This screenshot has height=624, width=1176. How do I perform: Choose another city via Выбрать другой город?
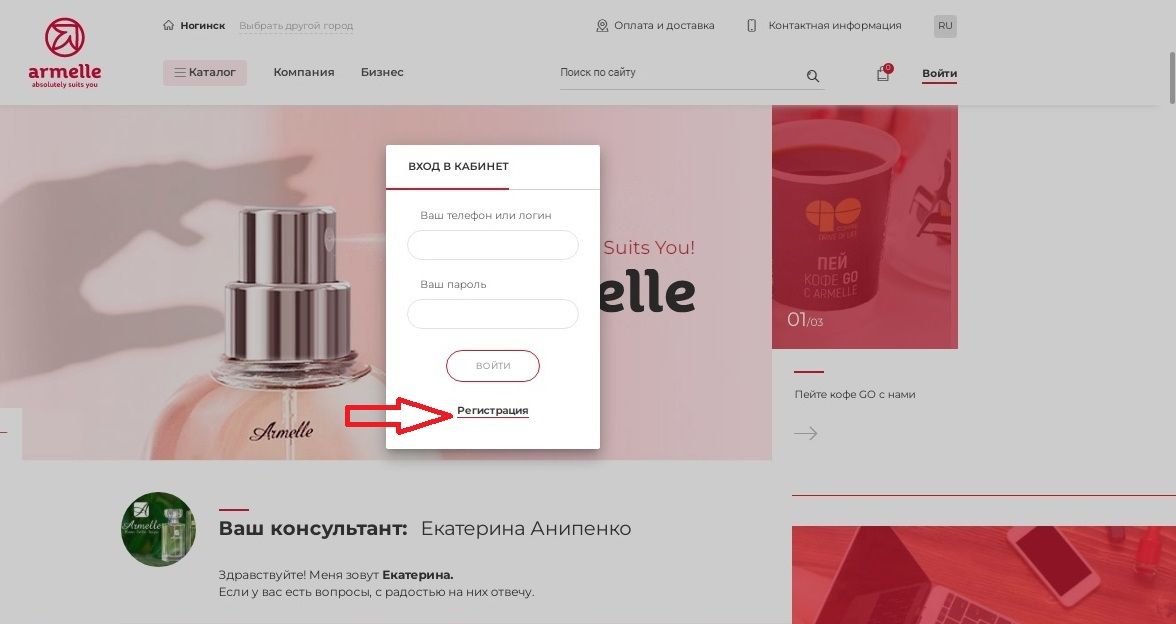coord(296,26)
